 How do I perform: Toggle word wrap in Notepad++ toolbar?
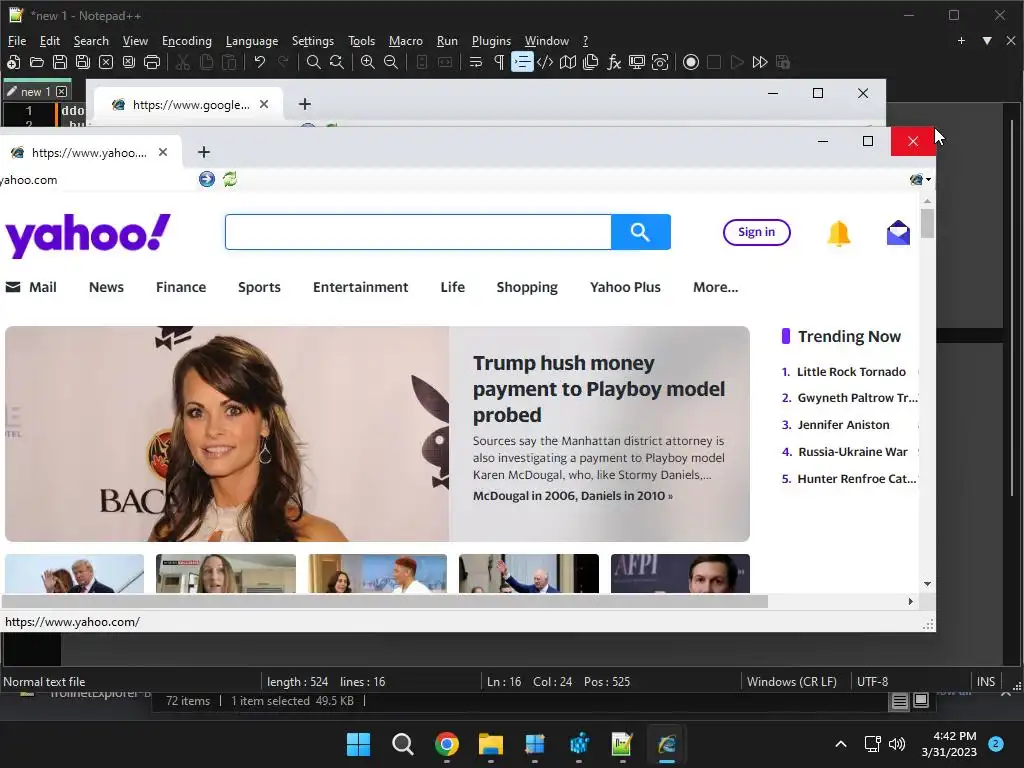click(x=476, y=62)
